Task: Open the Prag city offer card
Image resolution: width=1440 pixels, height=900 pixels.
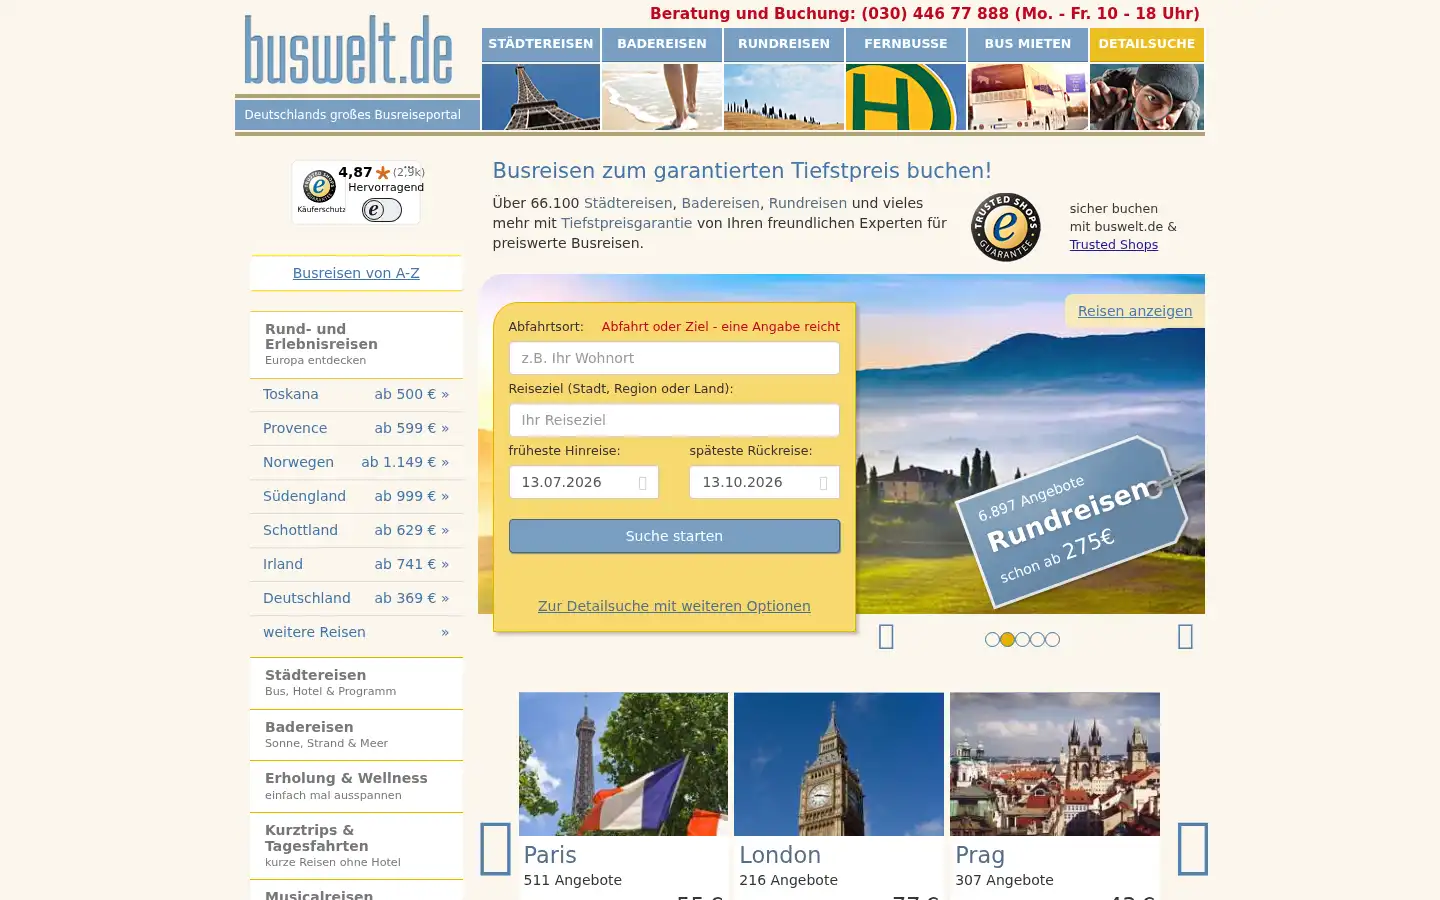Action: (1055, 796)
